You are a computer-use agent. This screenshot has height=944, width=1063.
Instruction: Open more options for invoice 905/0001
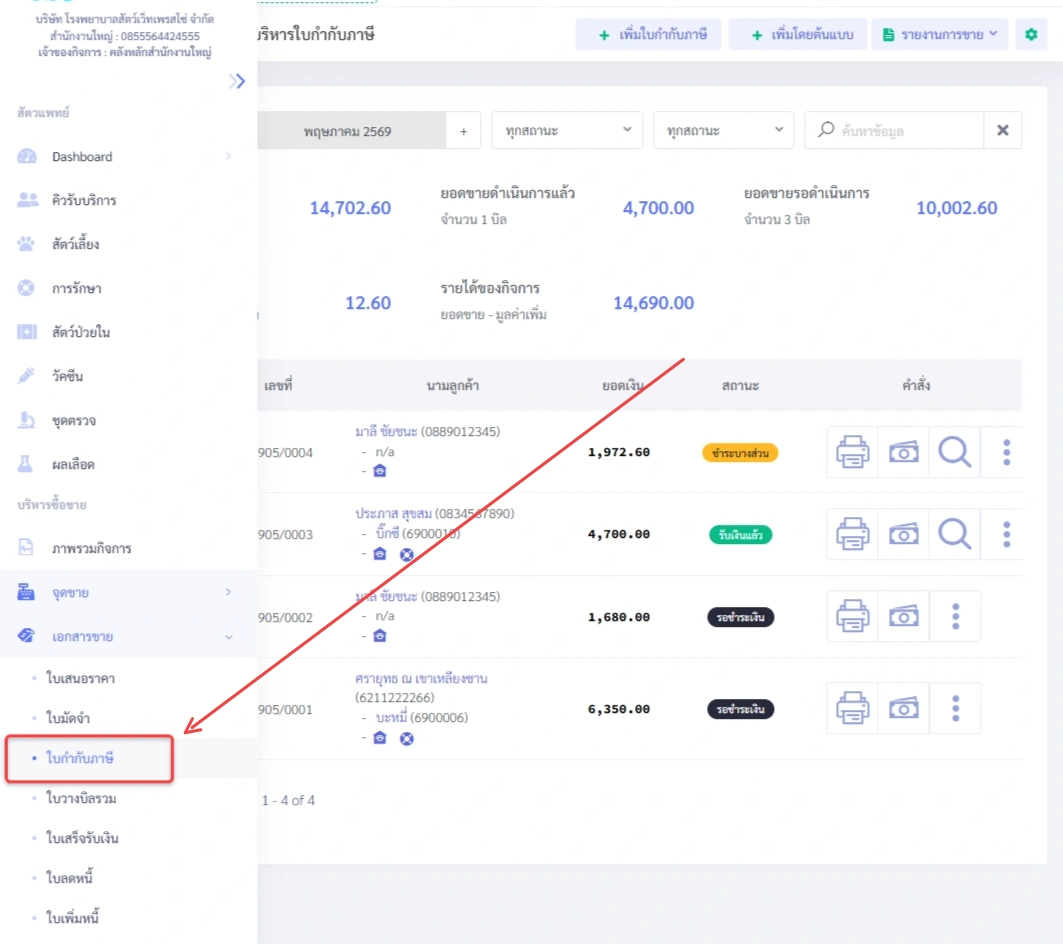955,709
